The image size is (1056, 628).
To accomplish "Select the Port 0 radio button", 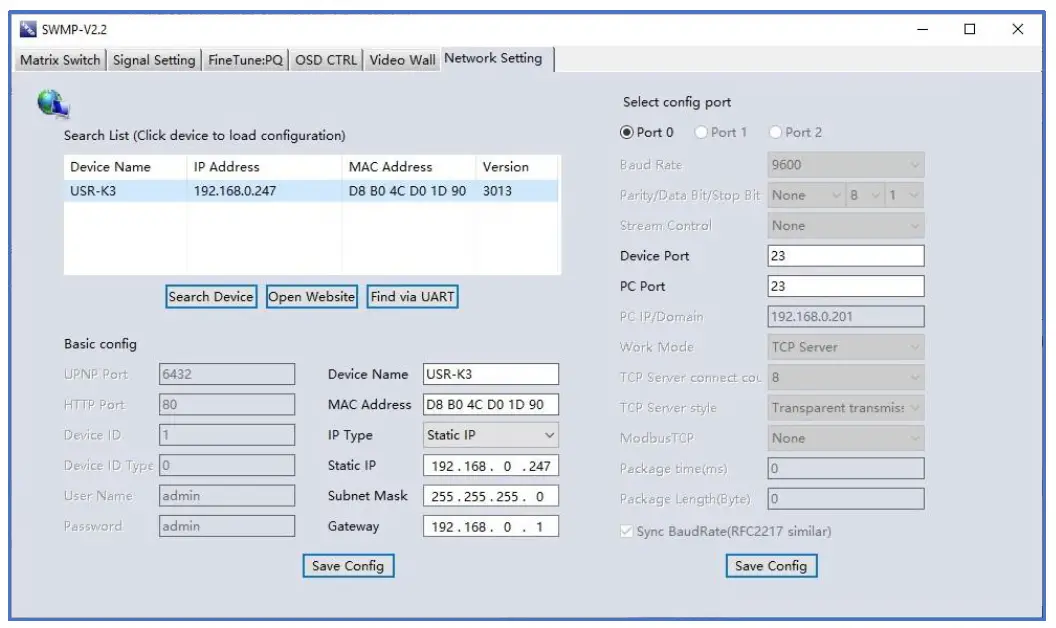I will pyautogui.click(x=626, y=132).
